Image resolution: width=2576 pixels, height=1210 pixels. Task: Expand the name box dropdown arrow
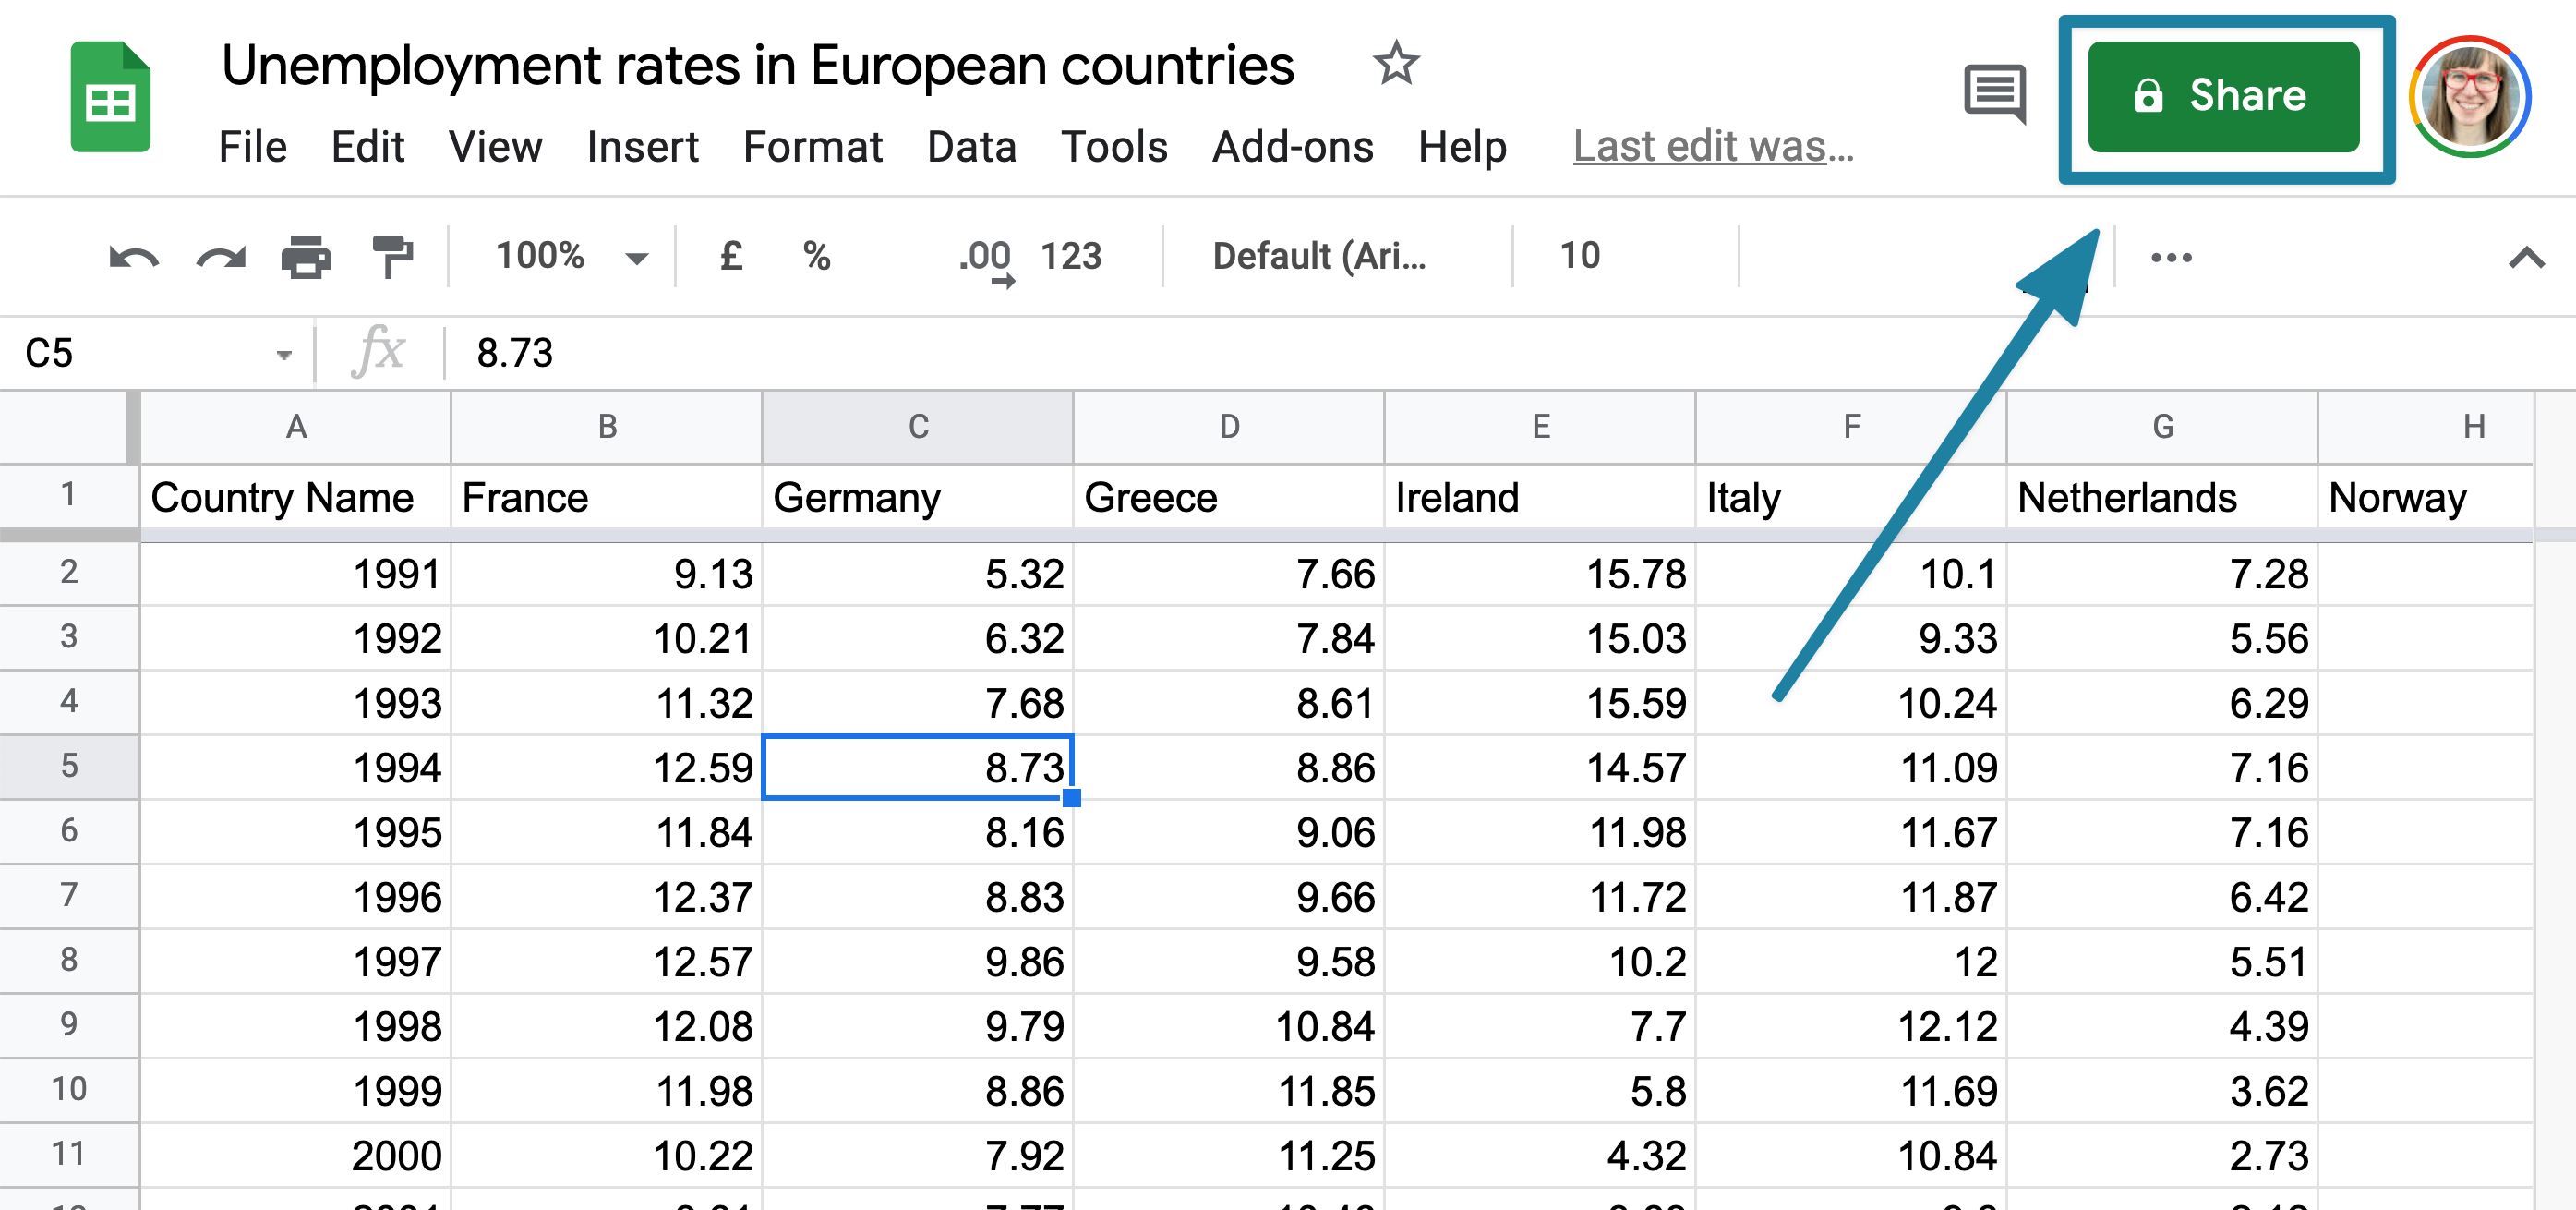284,355
